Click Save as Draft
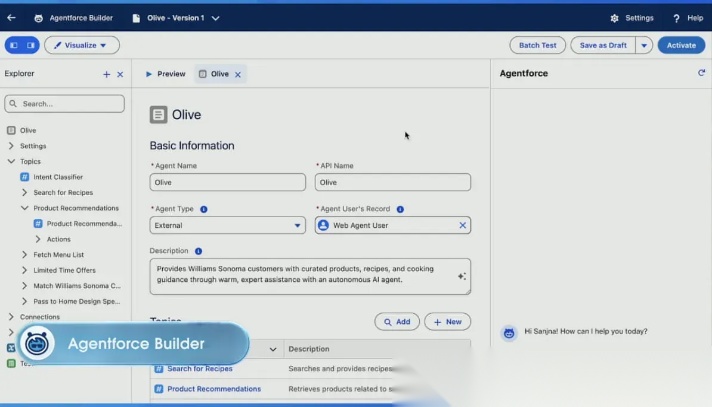 (603, 45)
